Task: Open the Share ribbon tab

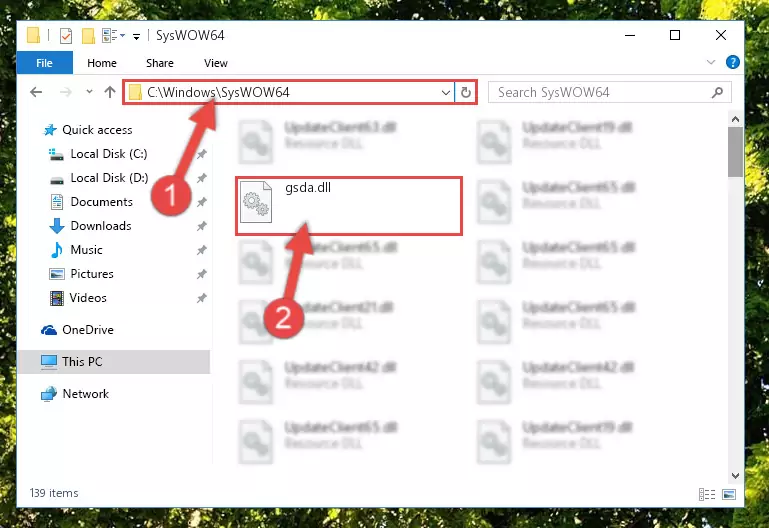Action: click(x=159, y=63)
